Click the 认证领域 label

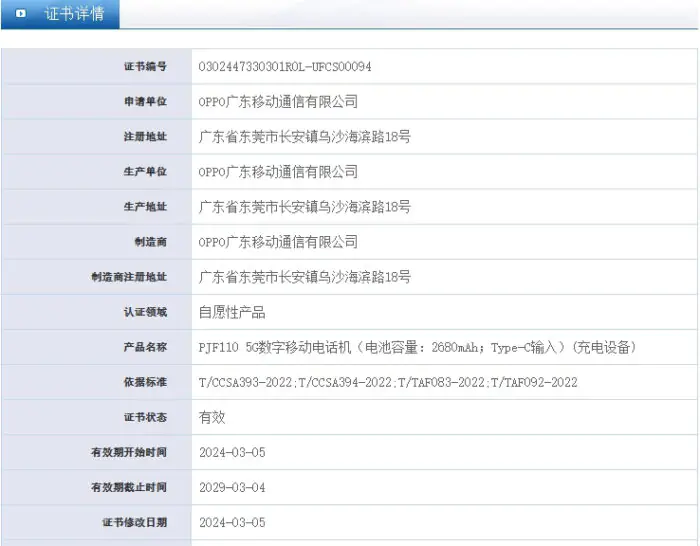145,312
